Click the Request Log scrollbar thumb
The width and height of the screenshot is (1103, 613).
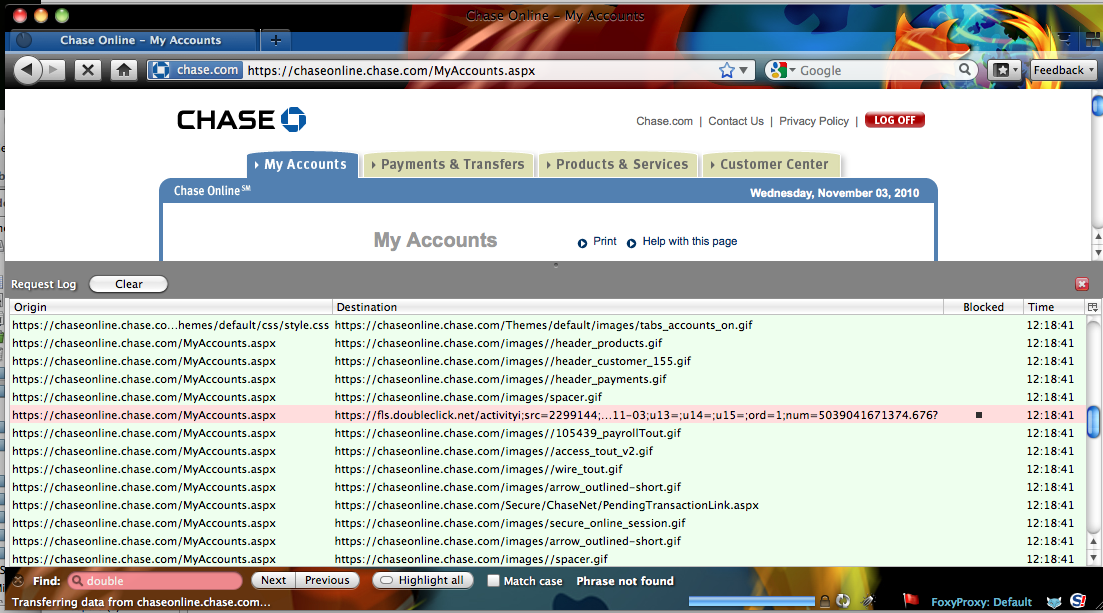[1093, 422]
